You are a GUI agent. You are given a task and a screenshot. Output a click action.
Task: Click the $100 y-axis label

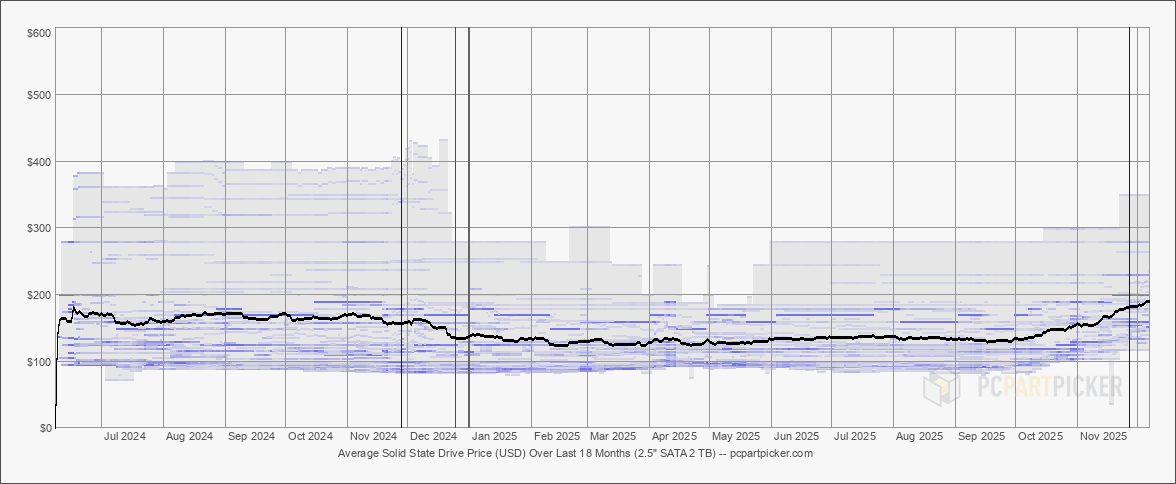point(39,361)
